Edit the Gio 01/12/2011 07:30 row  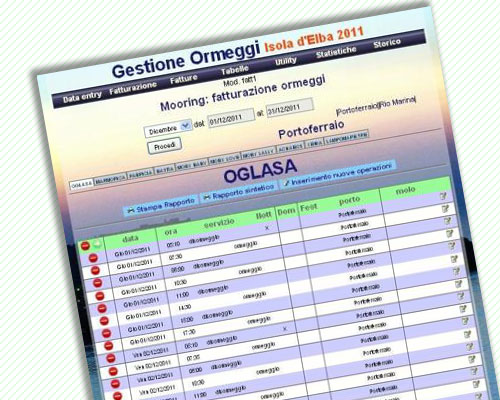[445, 209]
